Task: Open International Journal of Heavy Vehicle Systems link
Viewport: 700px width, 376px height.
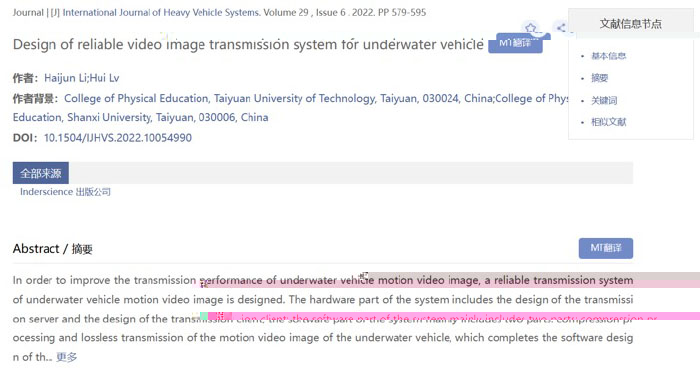Action: point(161,13)
